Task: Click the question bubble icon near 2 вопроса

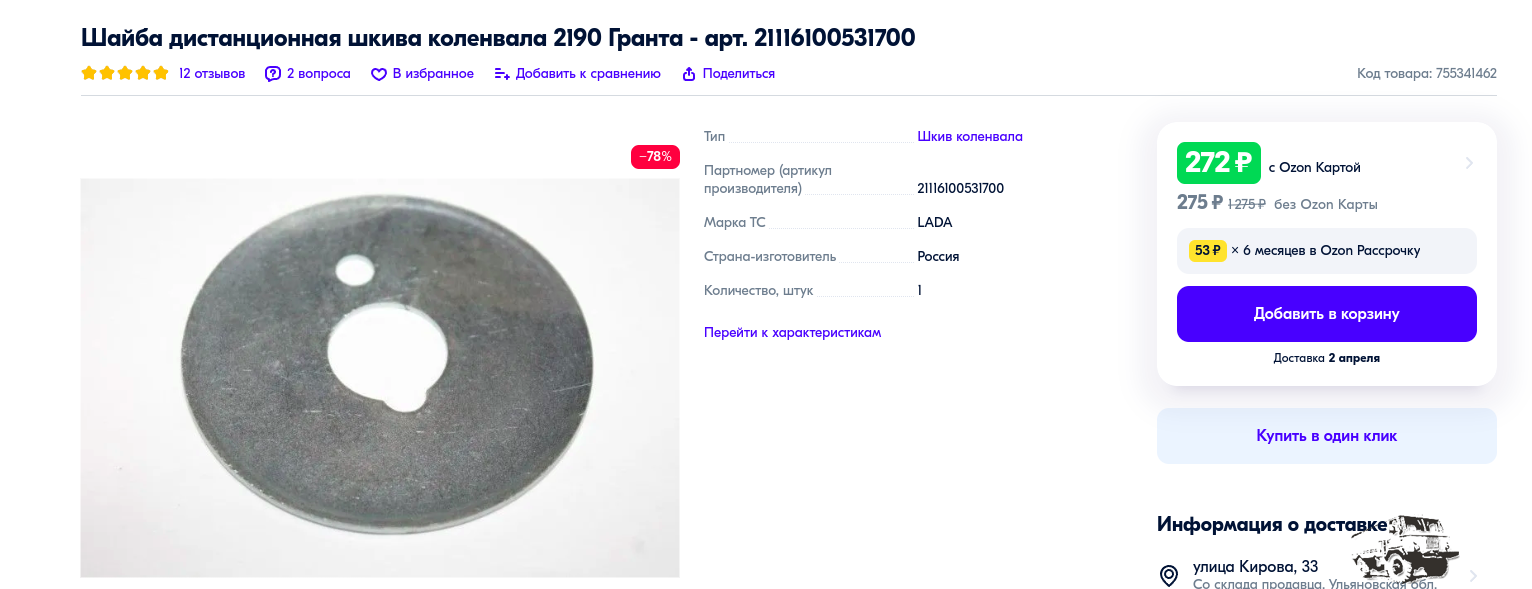Action: click(x=273, y=74)
